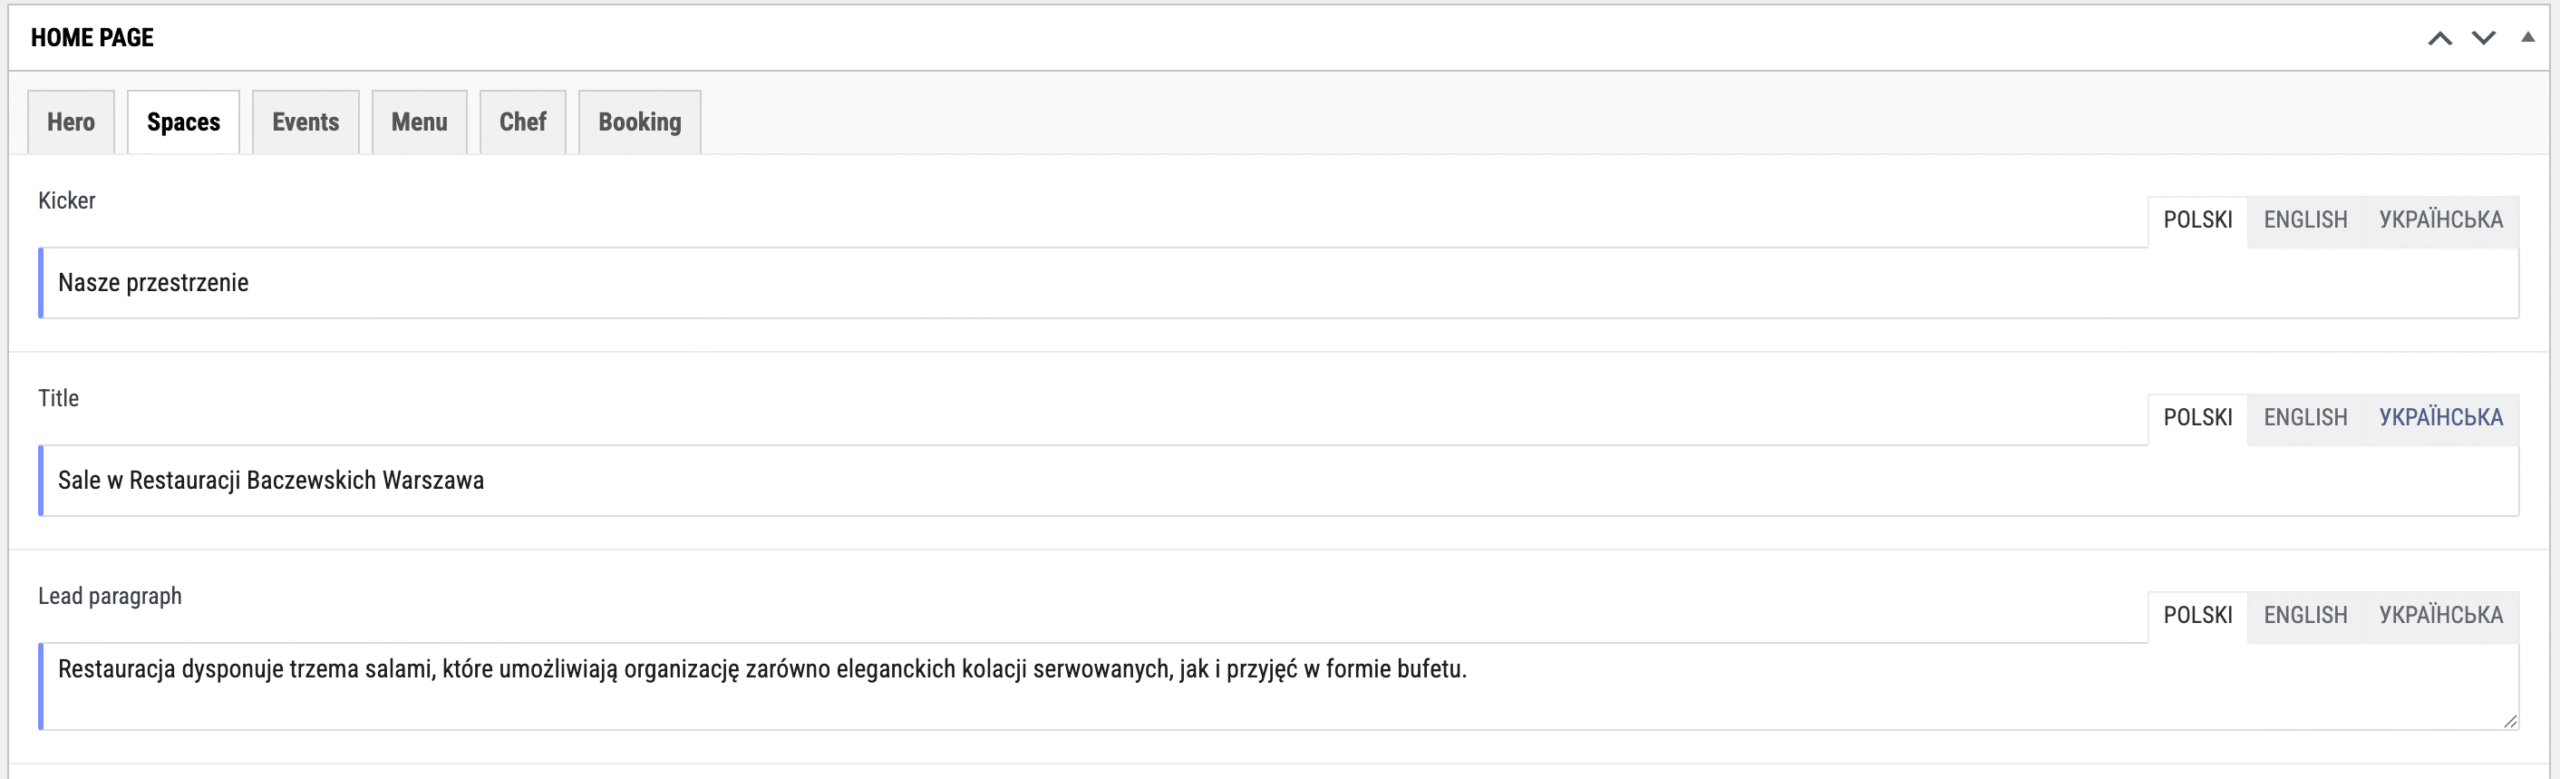Image resolution: width=2560 pixels, height=779 pixels.
Task: Show the Українська version of Title
Action: [2441, 419]
